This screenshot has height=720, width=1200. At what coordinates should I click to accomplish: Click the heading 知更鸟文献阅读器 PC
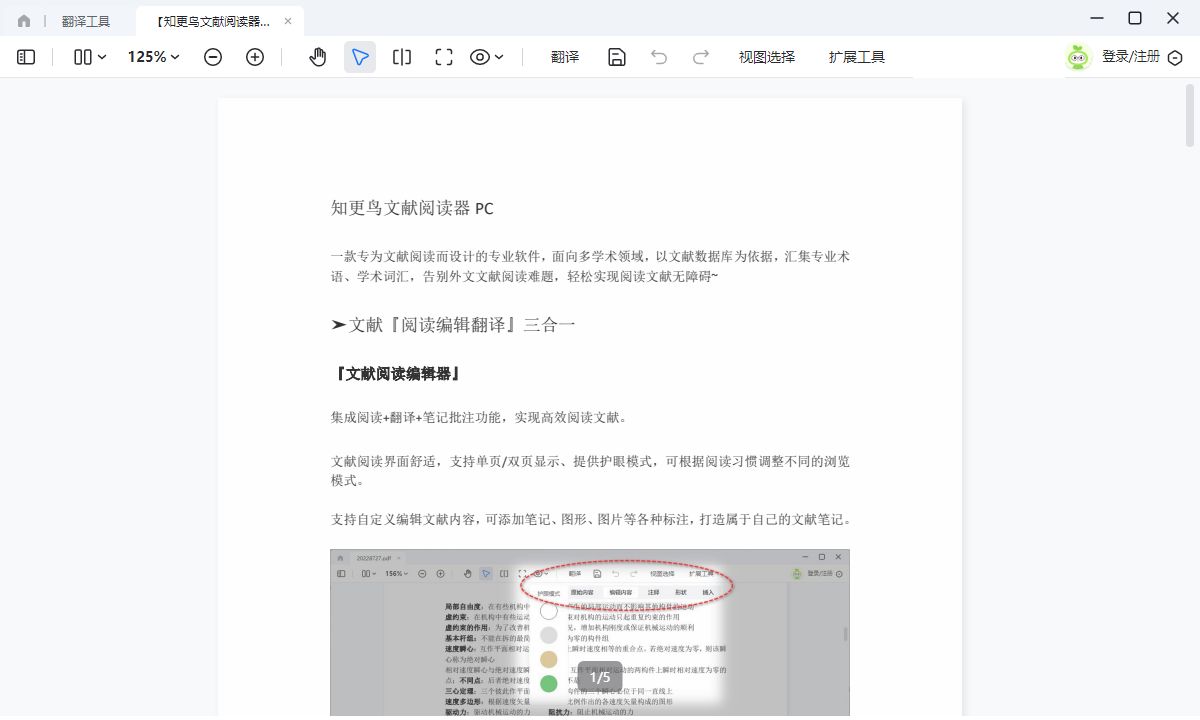click(x=412, y=208)
